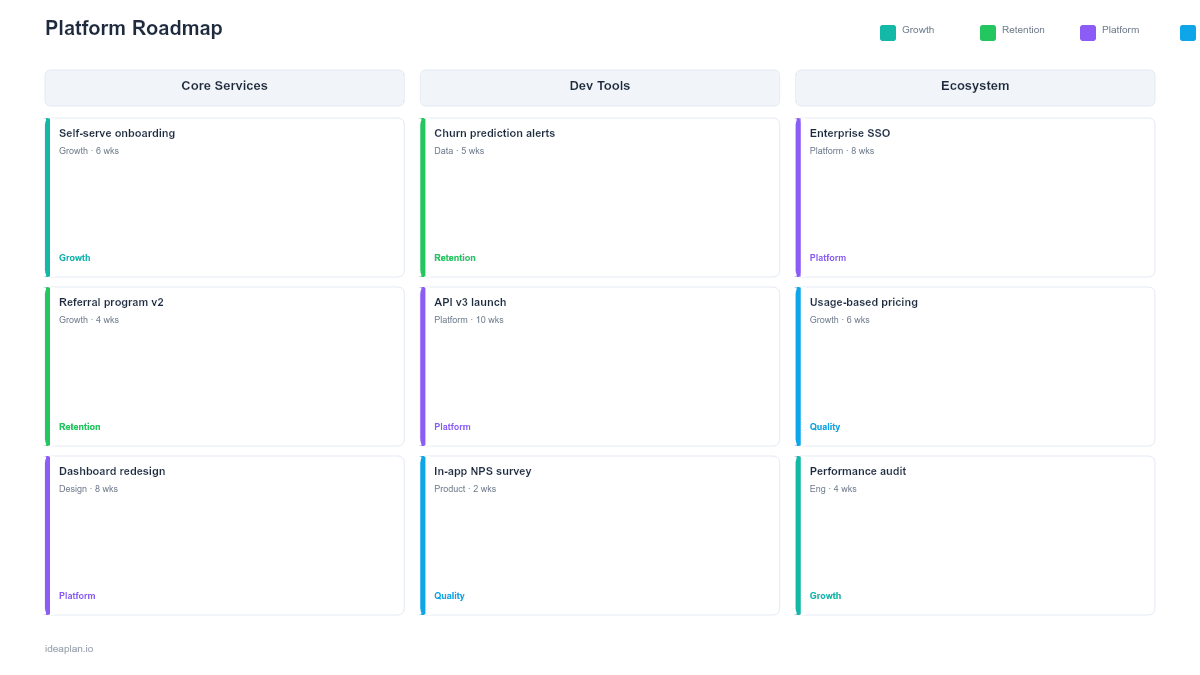Select the Ecosystem column header
This screenshot has height=675, width=1200.
pos(975,87)
